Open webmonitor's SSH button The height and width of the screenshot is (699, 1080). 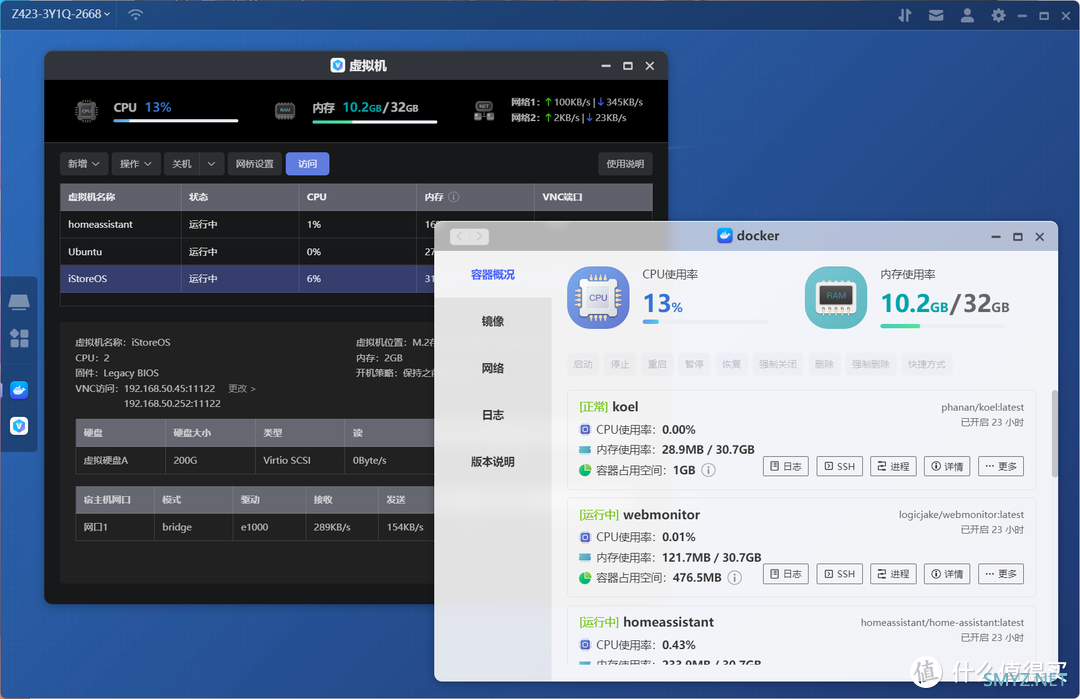coord(840,574)
